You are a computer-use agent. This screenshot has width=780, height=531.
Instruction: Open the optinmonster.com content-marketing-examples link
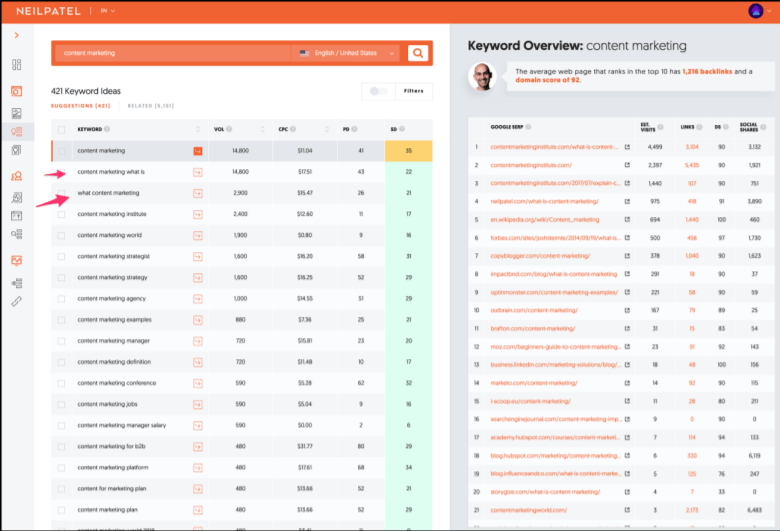point(554,292)
